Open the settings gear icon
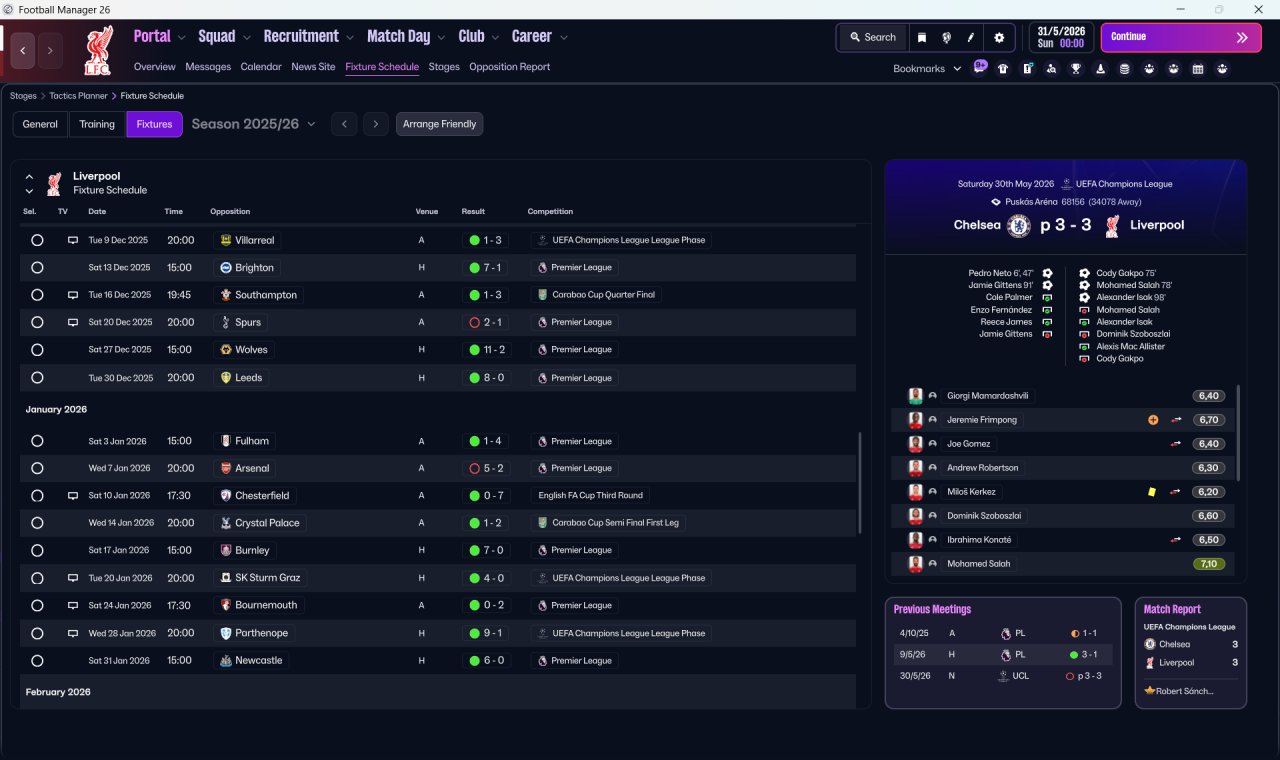The height and width of the screenshot is (760, 1280). (x=999, y=38)
